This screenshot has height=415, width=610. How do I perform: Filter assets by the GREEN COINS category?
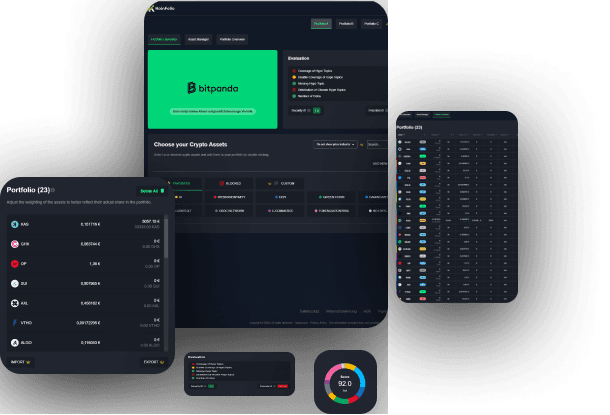[331, 197]
